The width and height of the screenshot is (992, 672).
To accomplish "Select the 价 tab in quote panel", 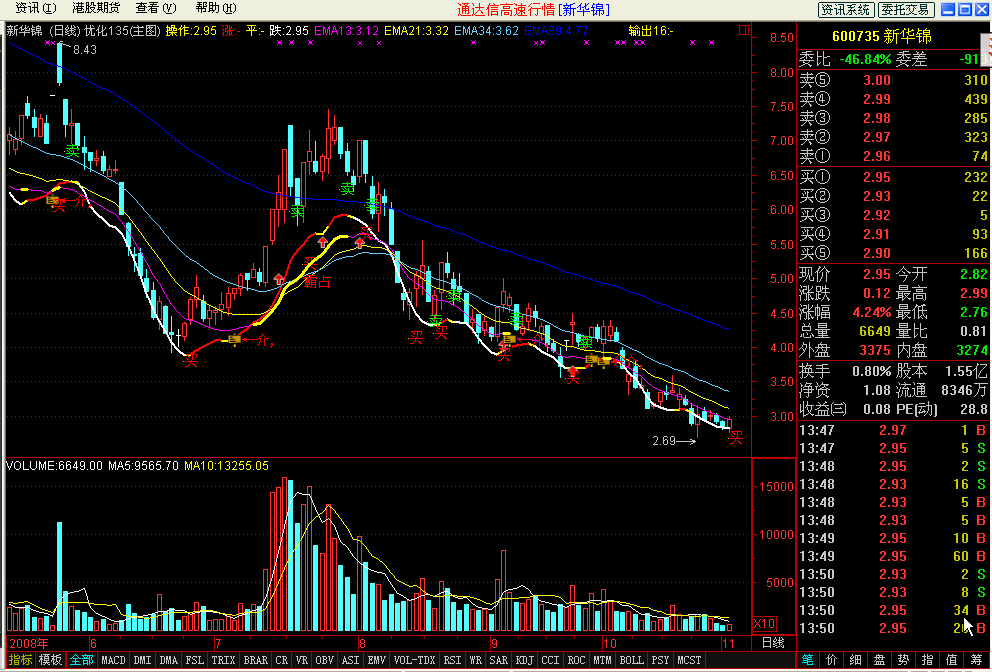I will tap(832, 660).
